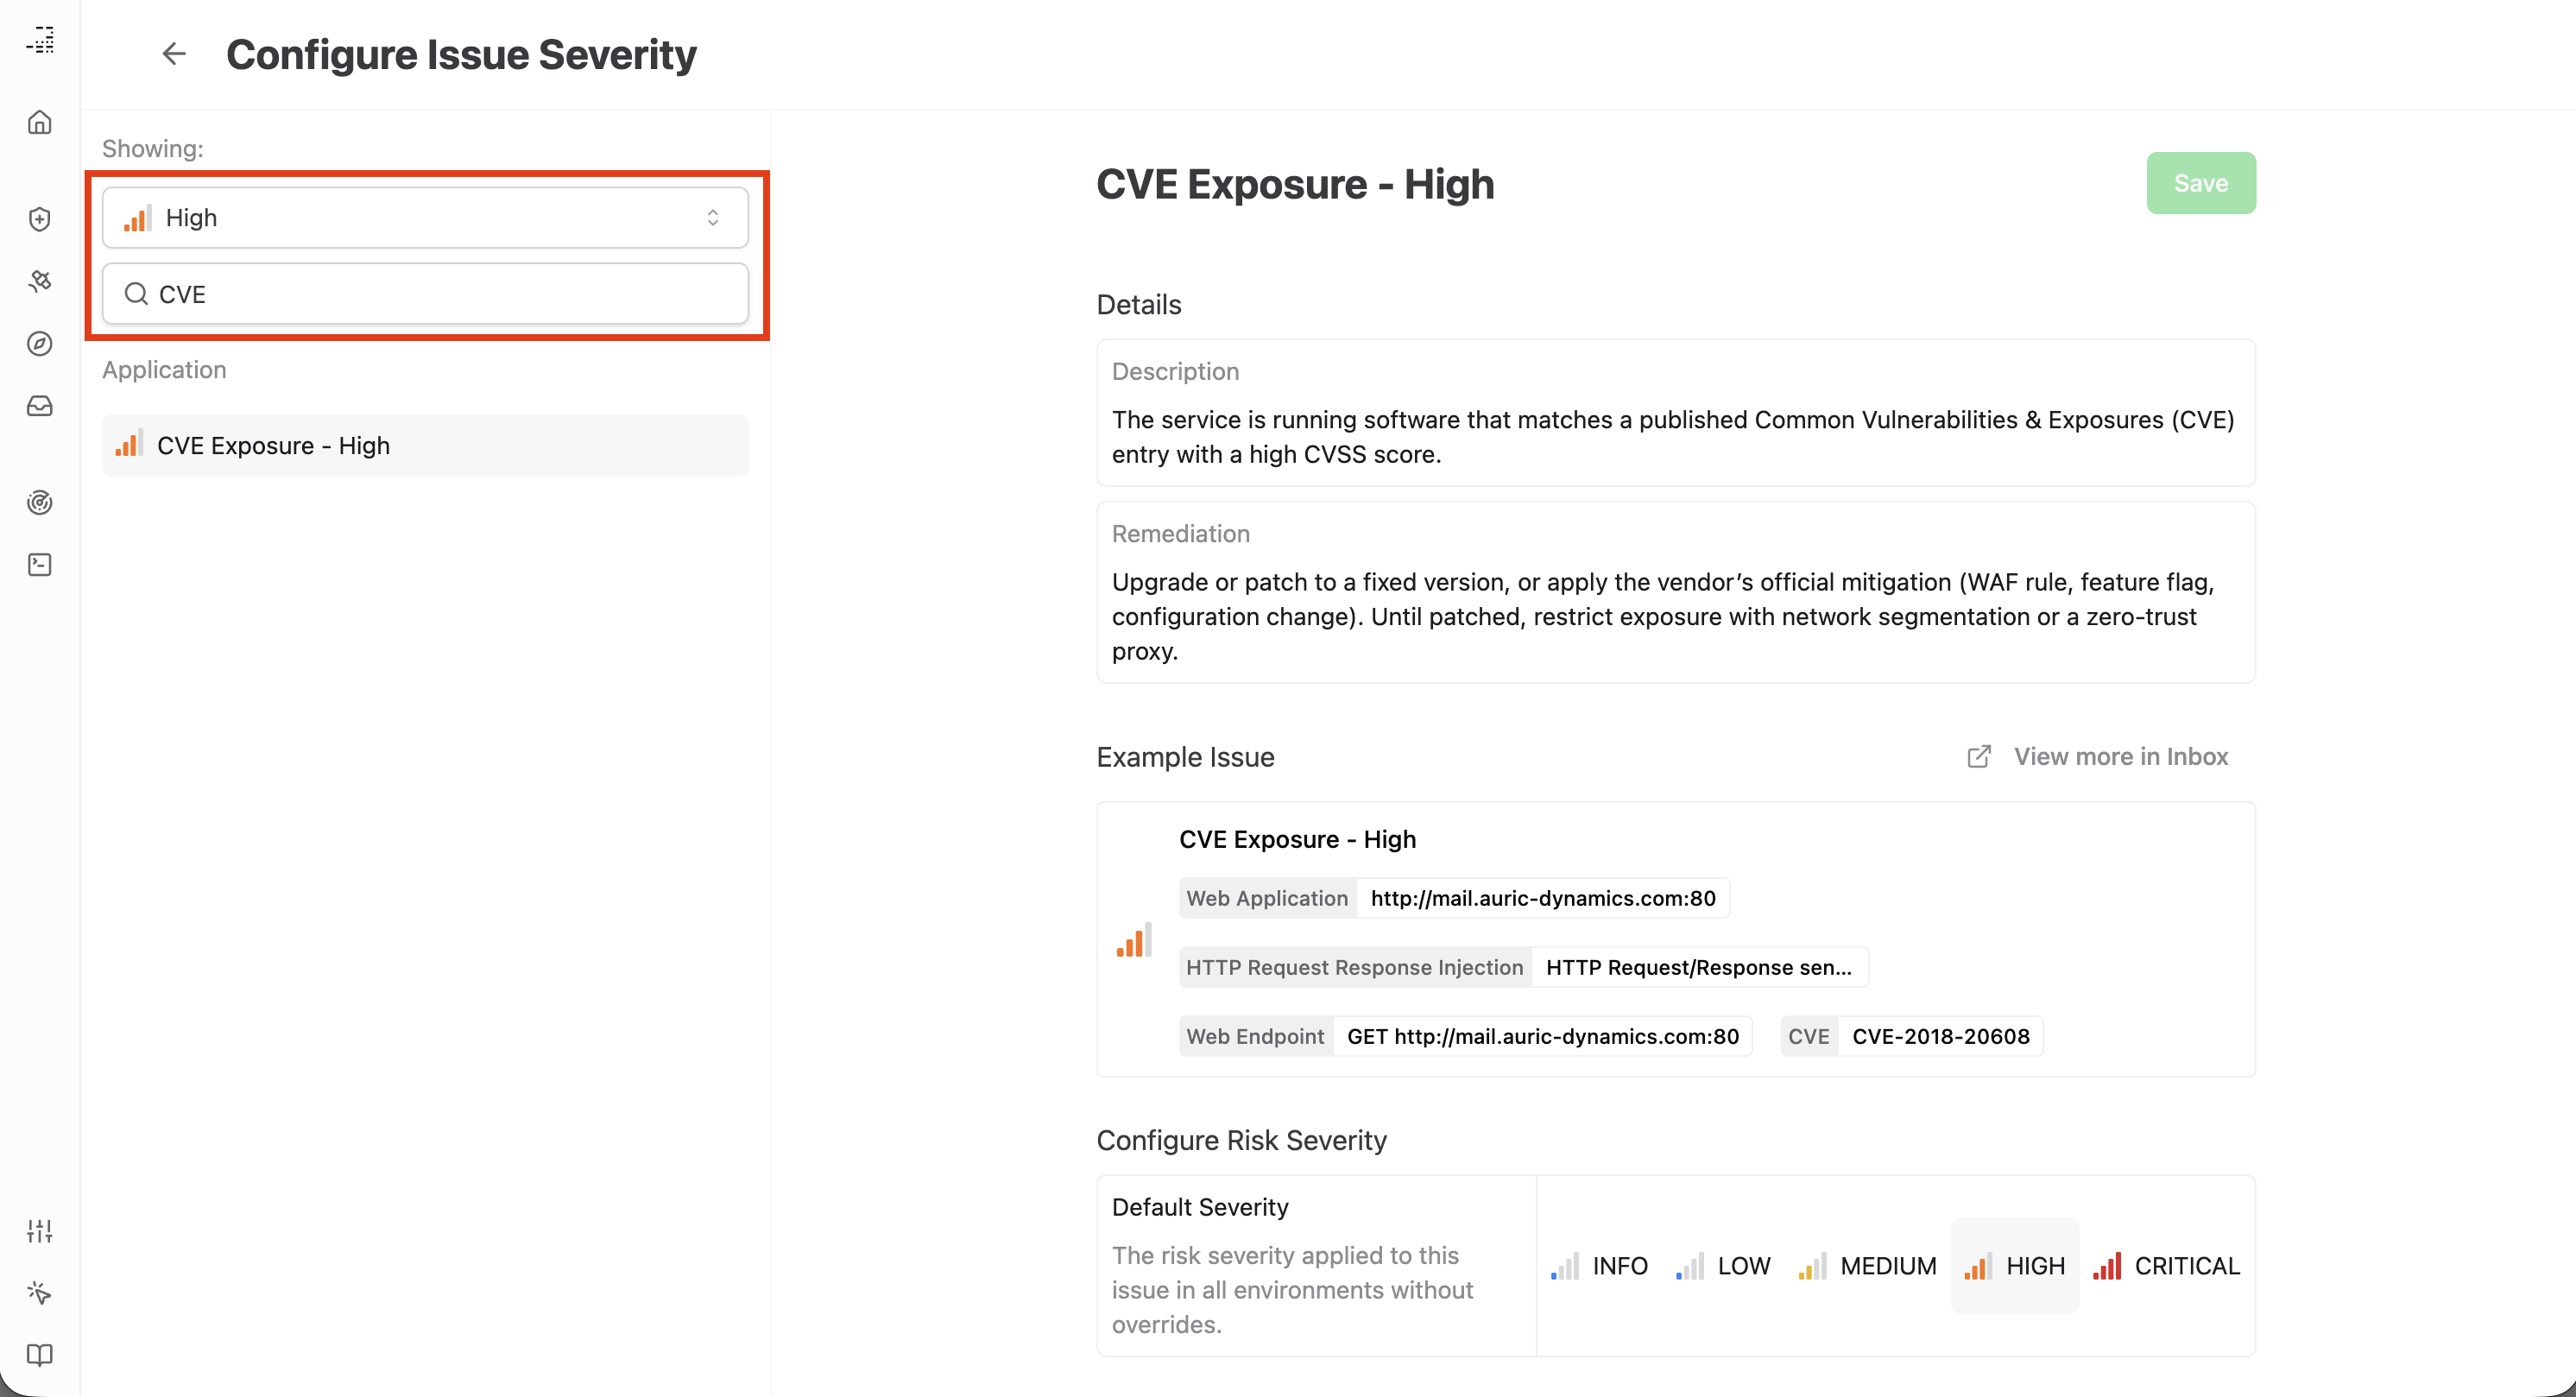Choose MEDIUM as default severity
This screenshot has width=2576, height=1397.
(1868, 1266)
